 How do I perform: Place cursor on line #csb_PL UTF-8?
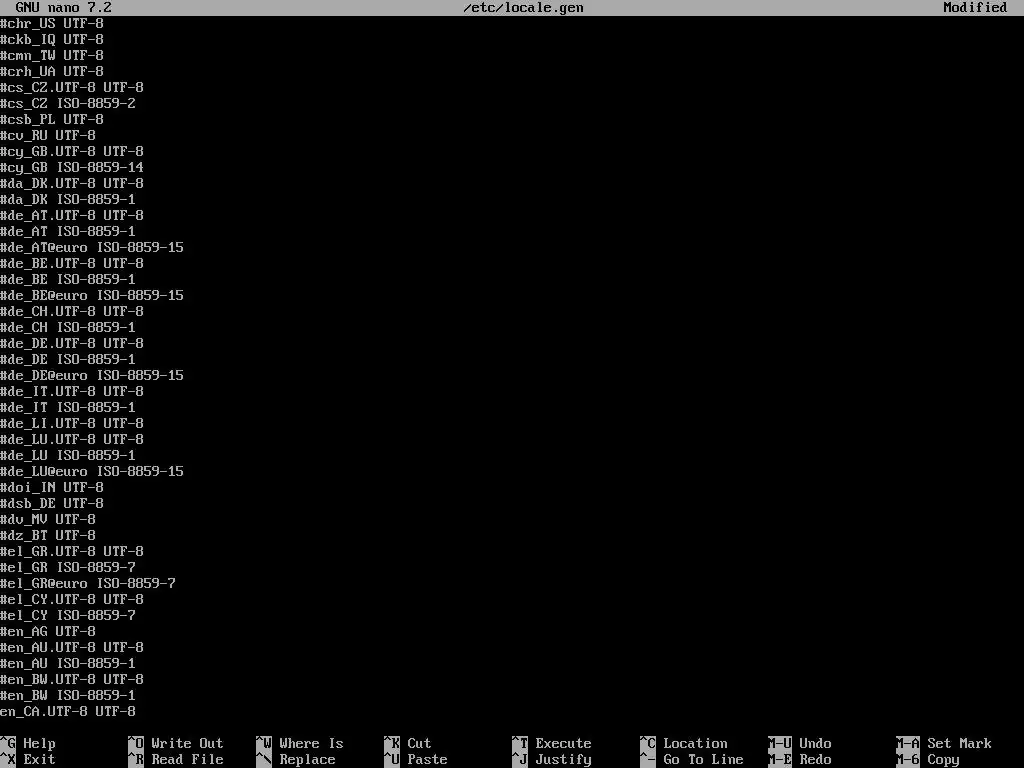pyautogui.click(x=52, y=120)
